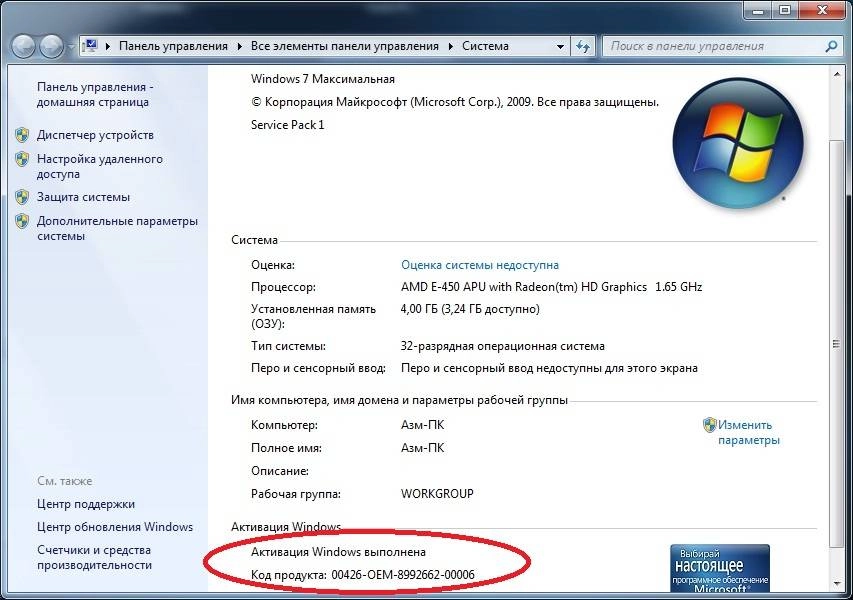Open the address bar history dropdown
The height and width of the screenshot is (600, 853).
(x=560, y=47)
